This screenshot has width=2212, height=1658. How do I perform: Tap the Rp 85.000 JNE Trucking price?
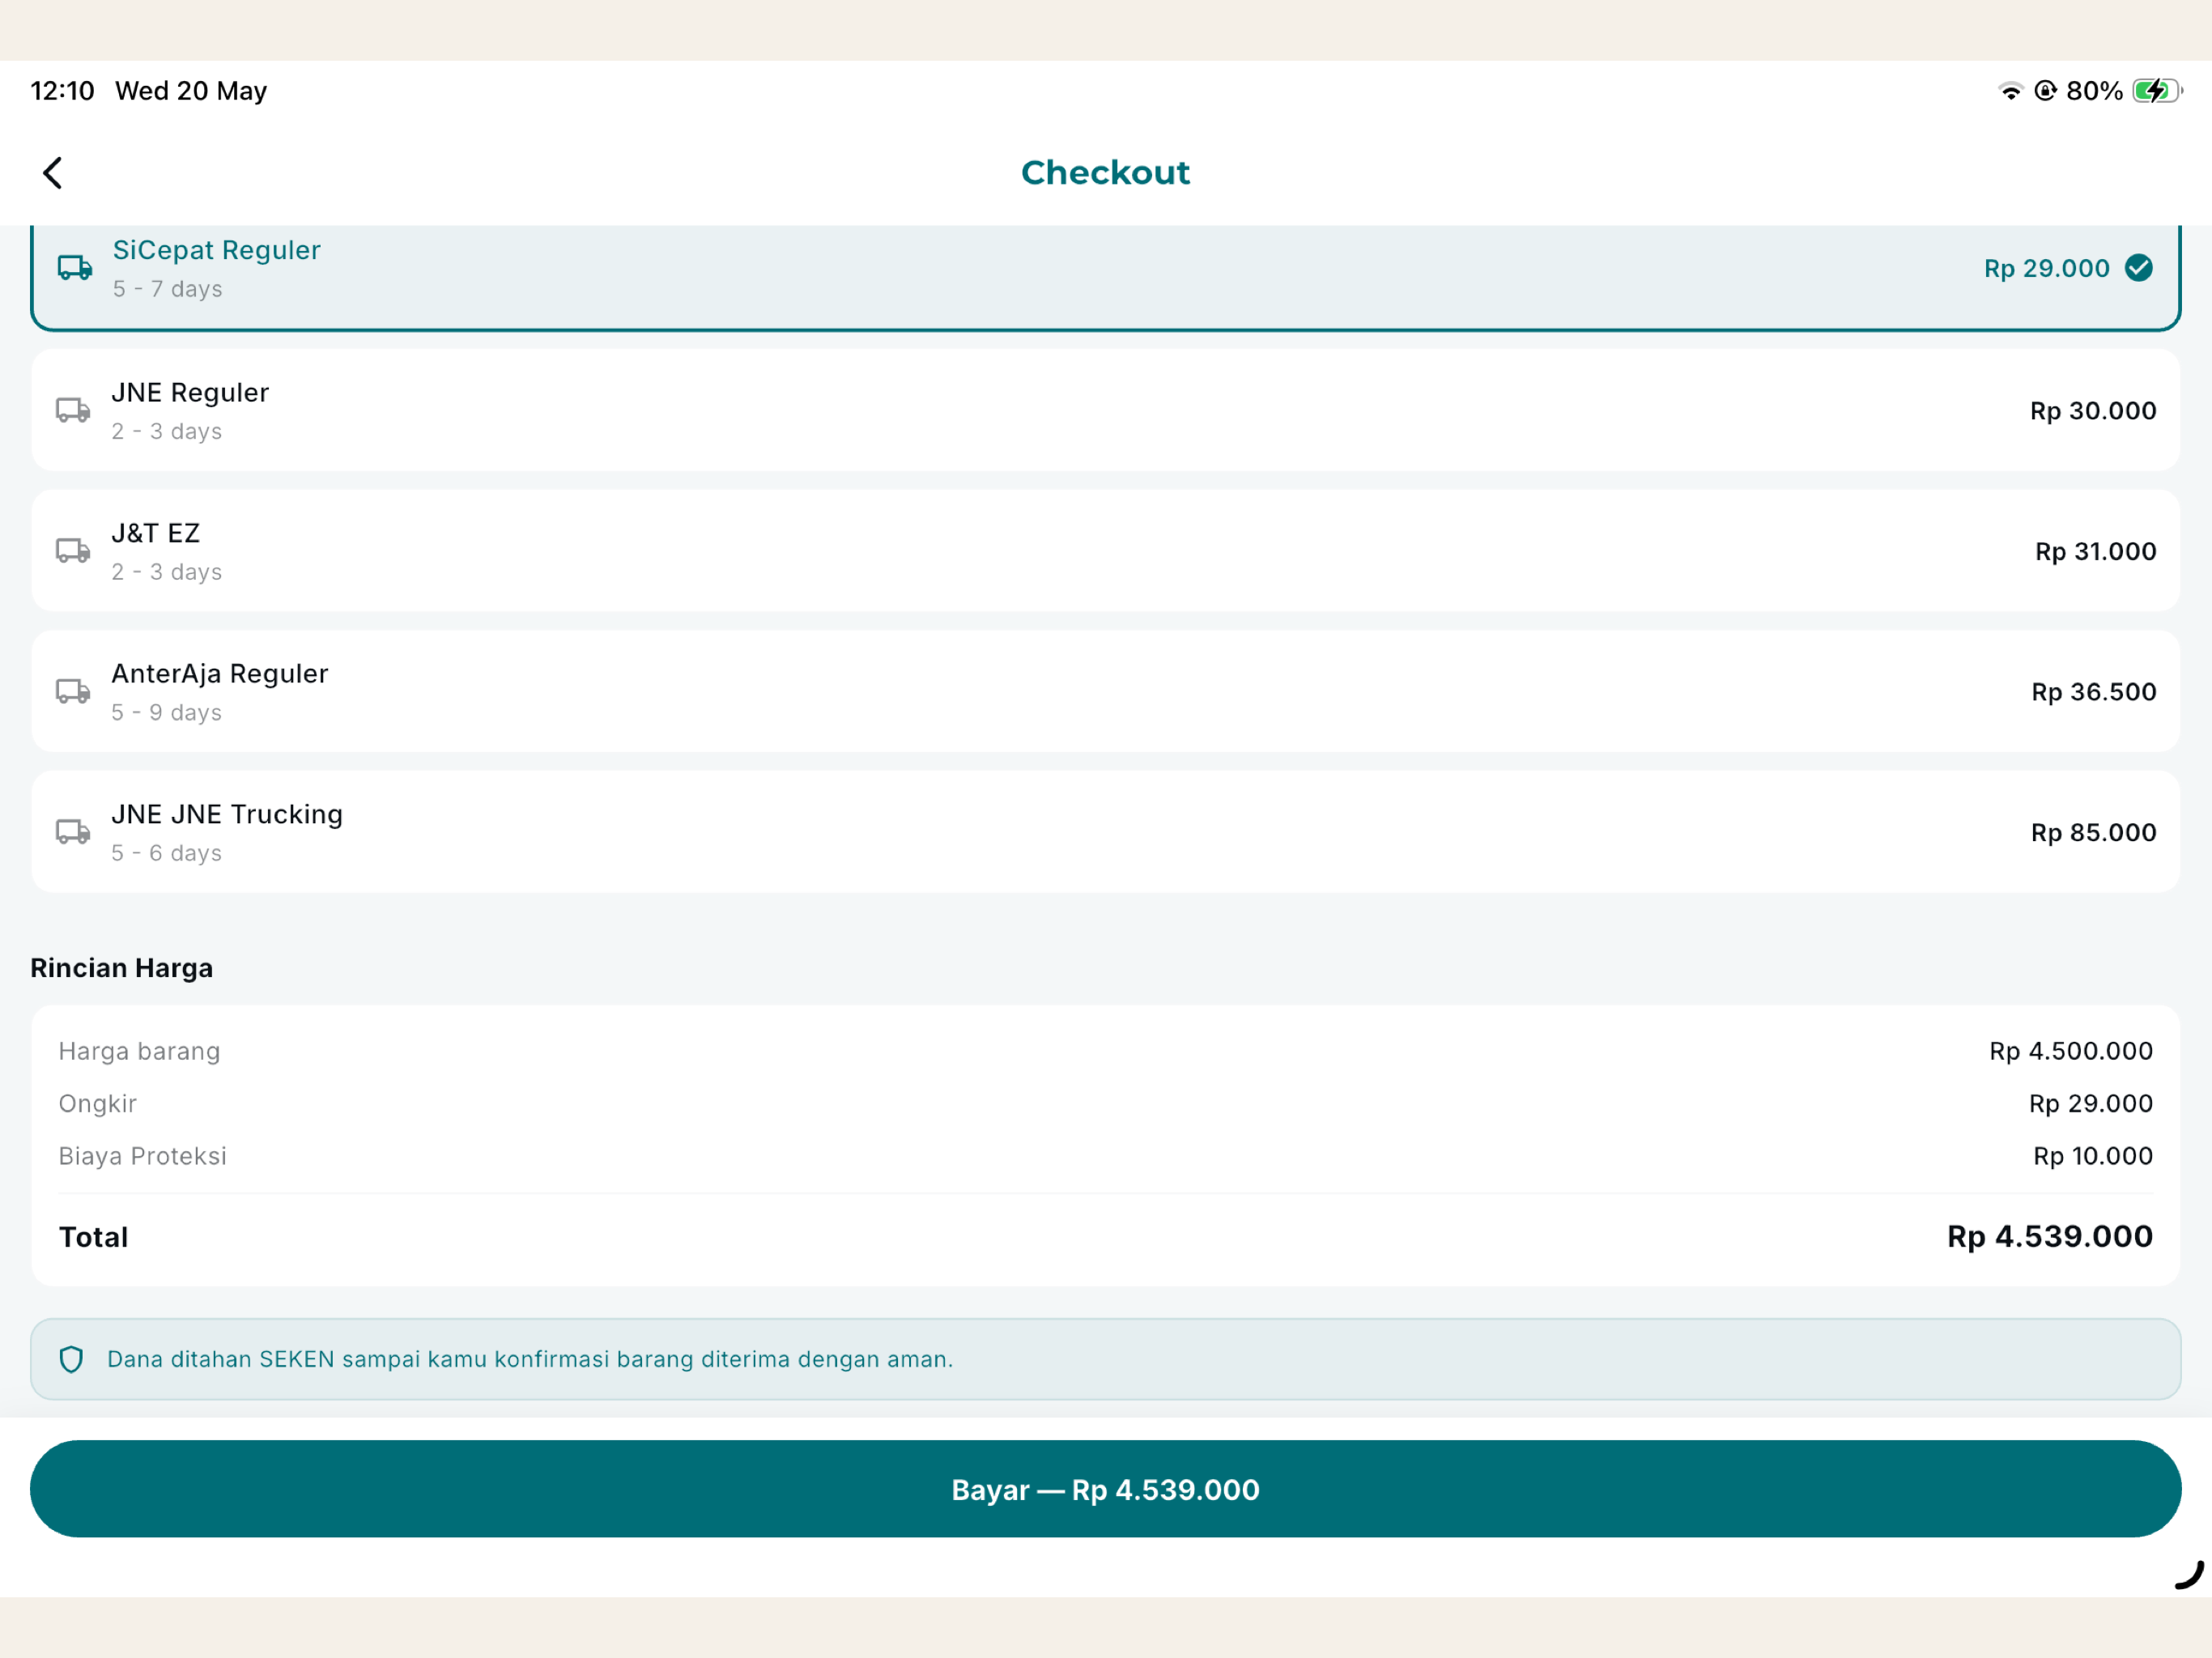coord(2094,832)
